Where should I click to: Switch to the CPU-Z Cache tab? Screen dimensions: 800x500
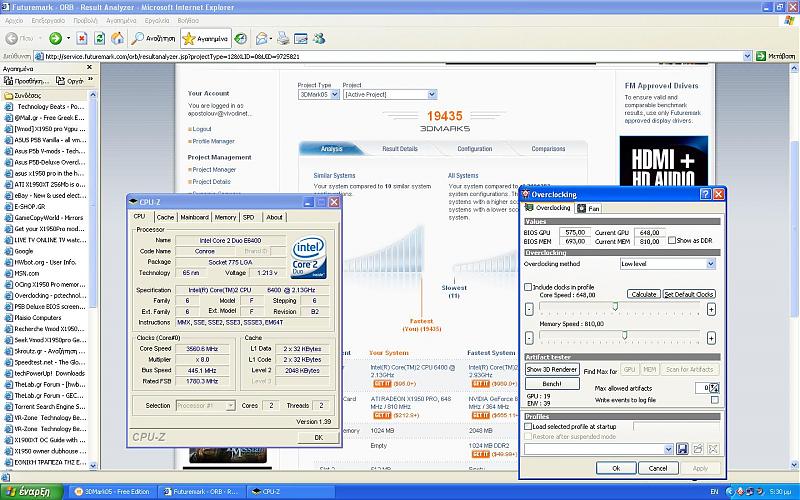click(x=165, y=217)
